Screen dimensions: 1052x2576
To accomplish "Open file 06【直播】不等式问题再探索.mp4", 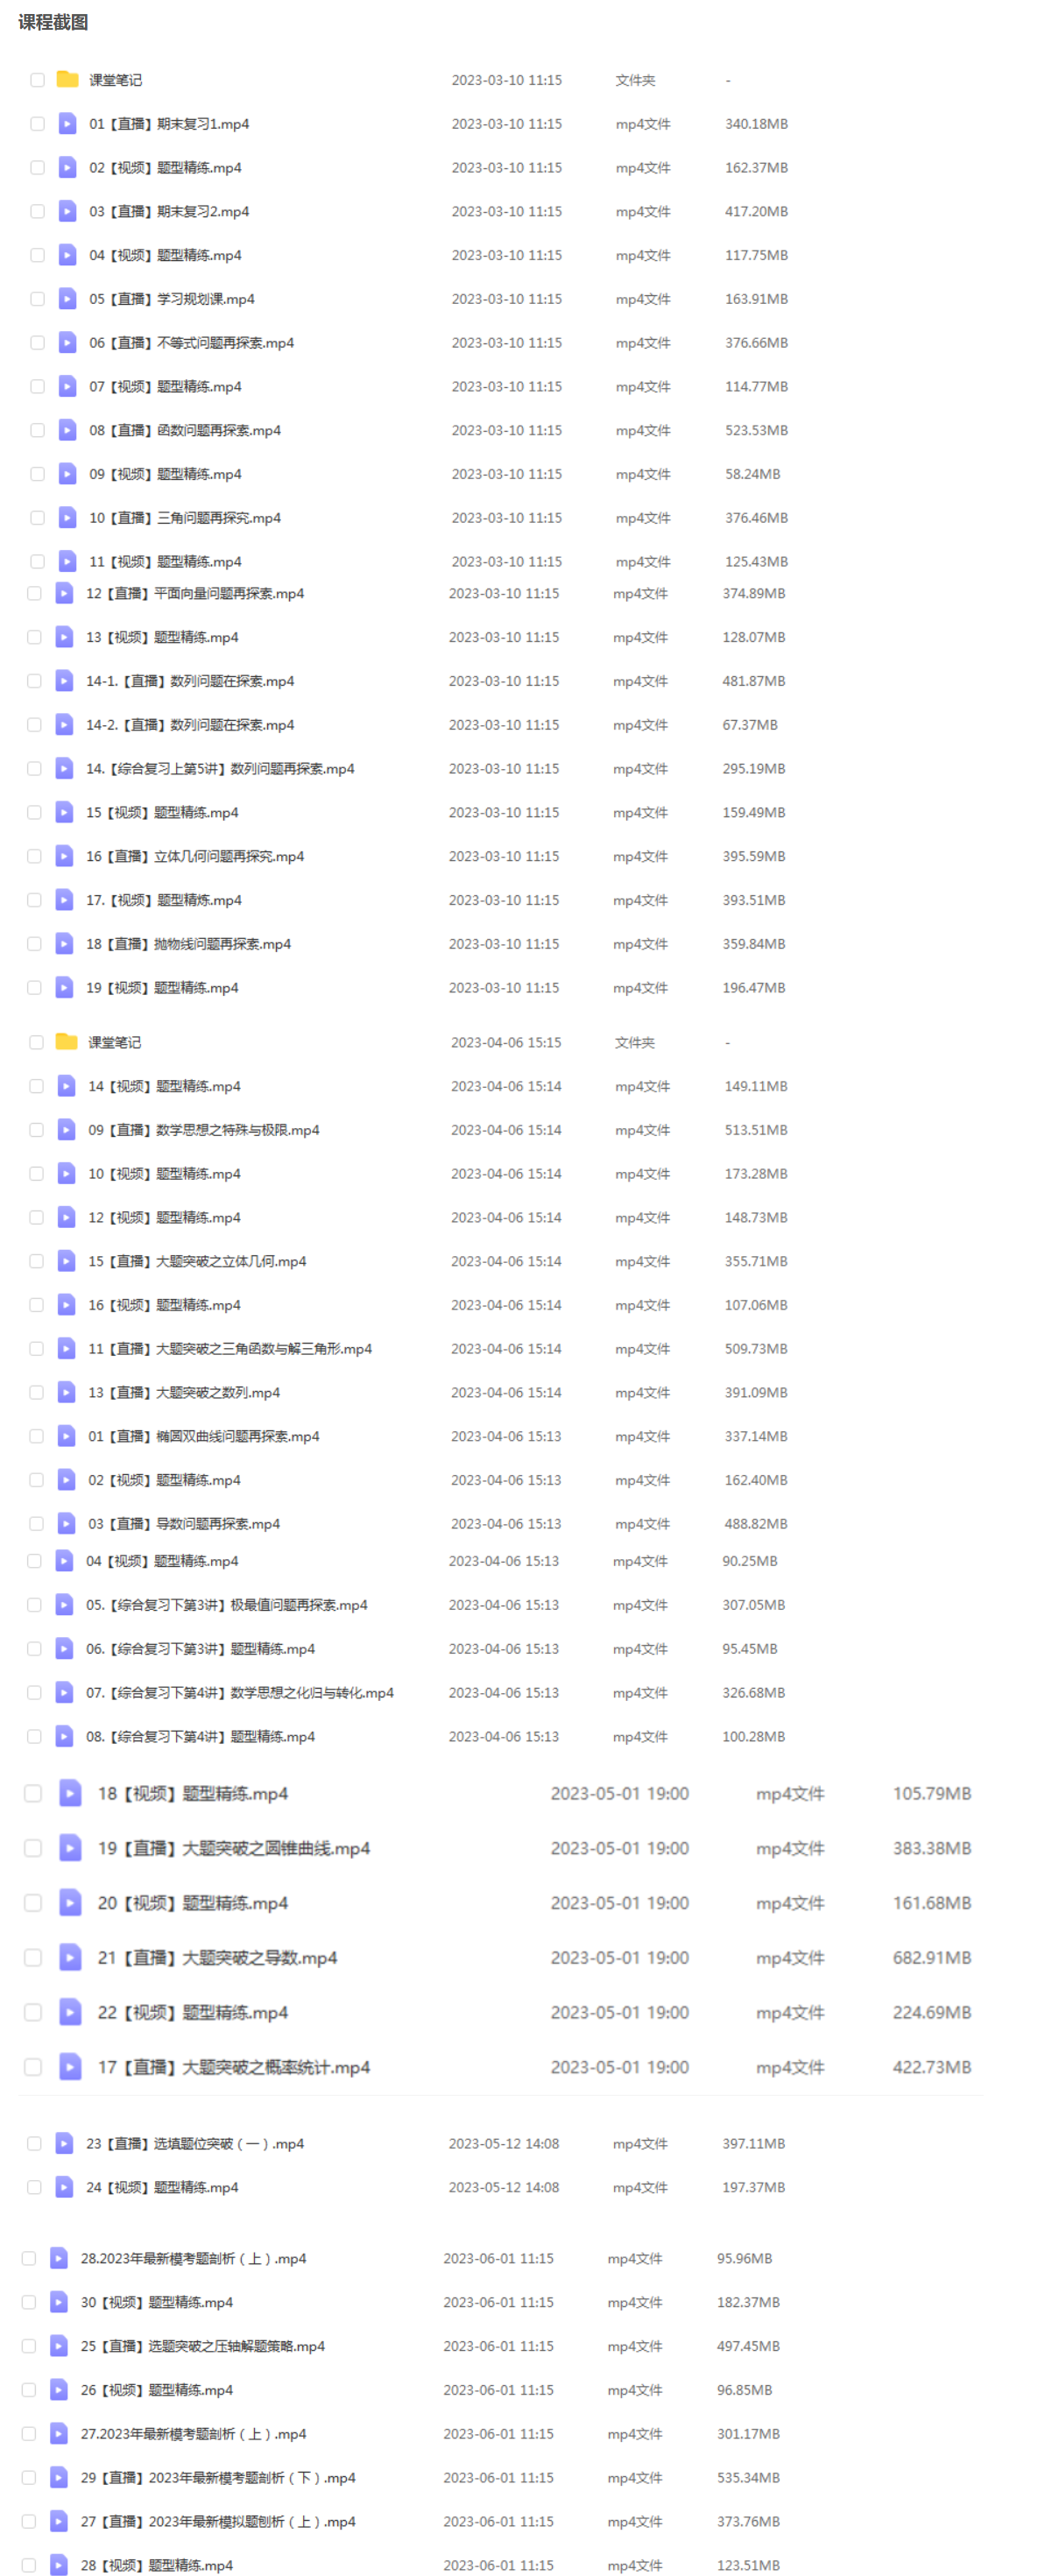I will (x=191, y=342).
